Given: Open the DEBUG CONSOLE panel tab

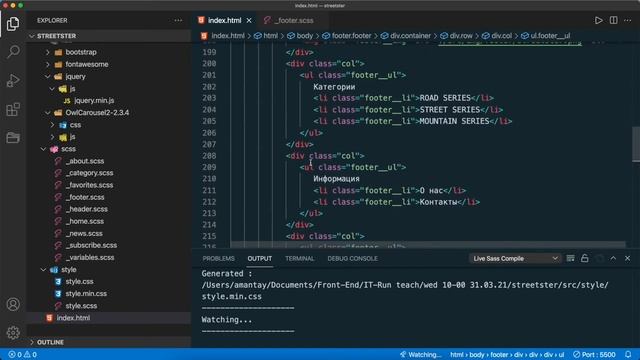Looking at the screenshot, I should point(352,258).
